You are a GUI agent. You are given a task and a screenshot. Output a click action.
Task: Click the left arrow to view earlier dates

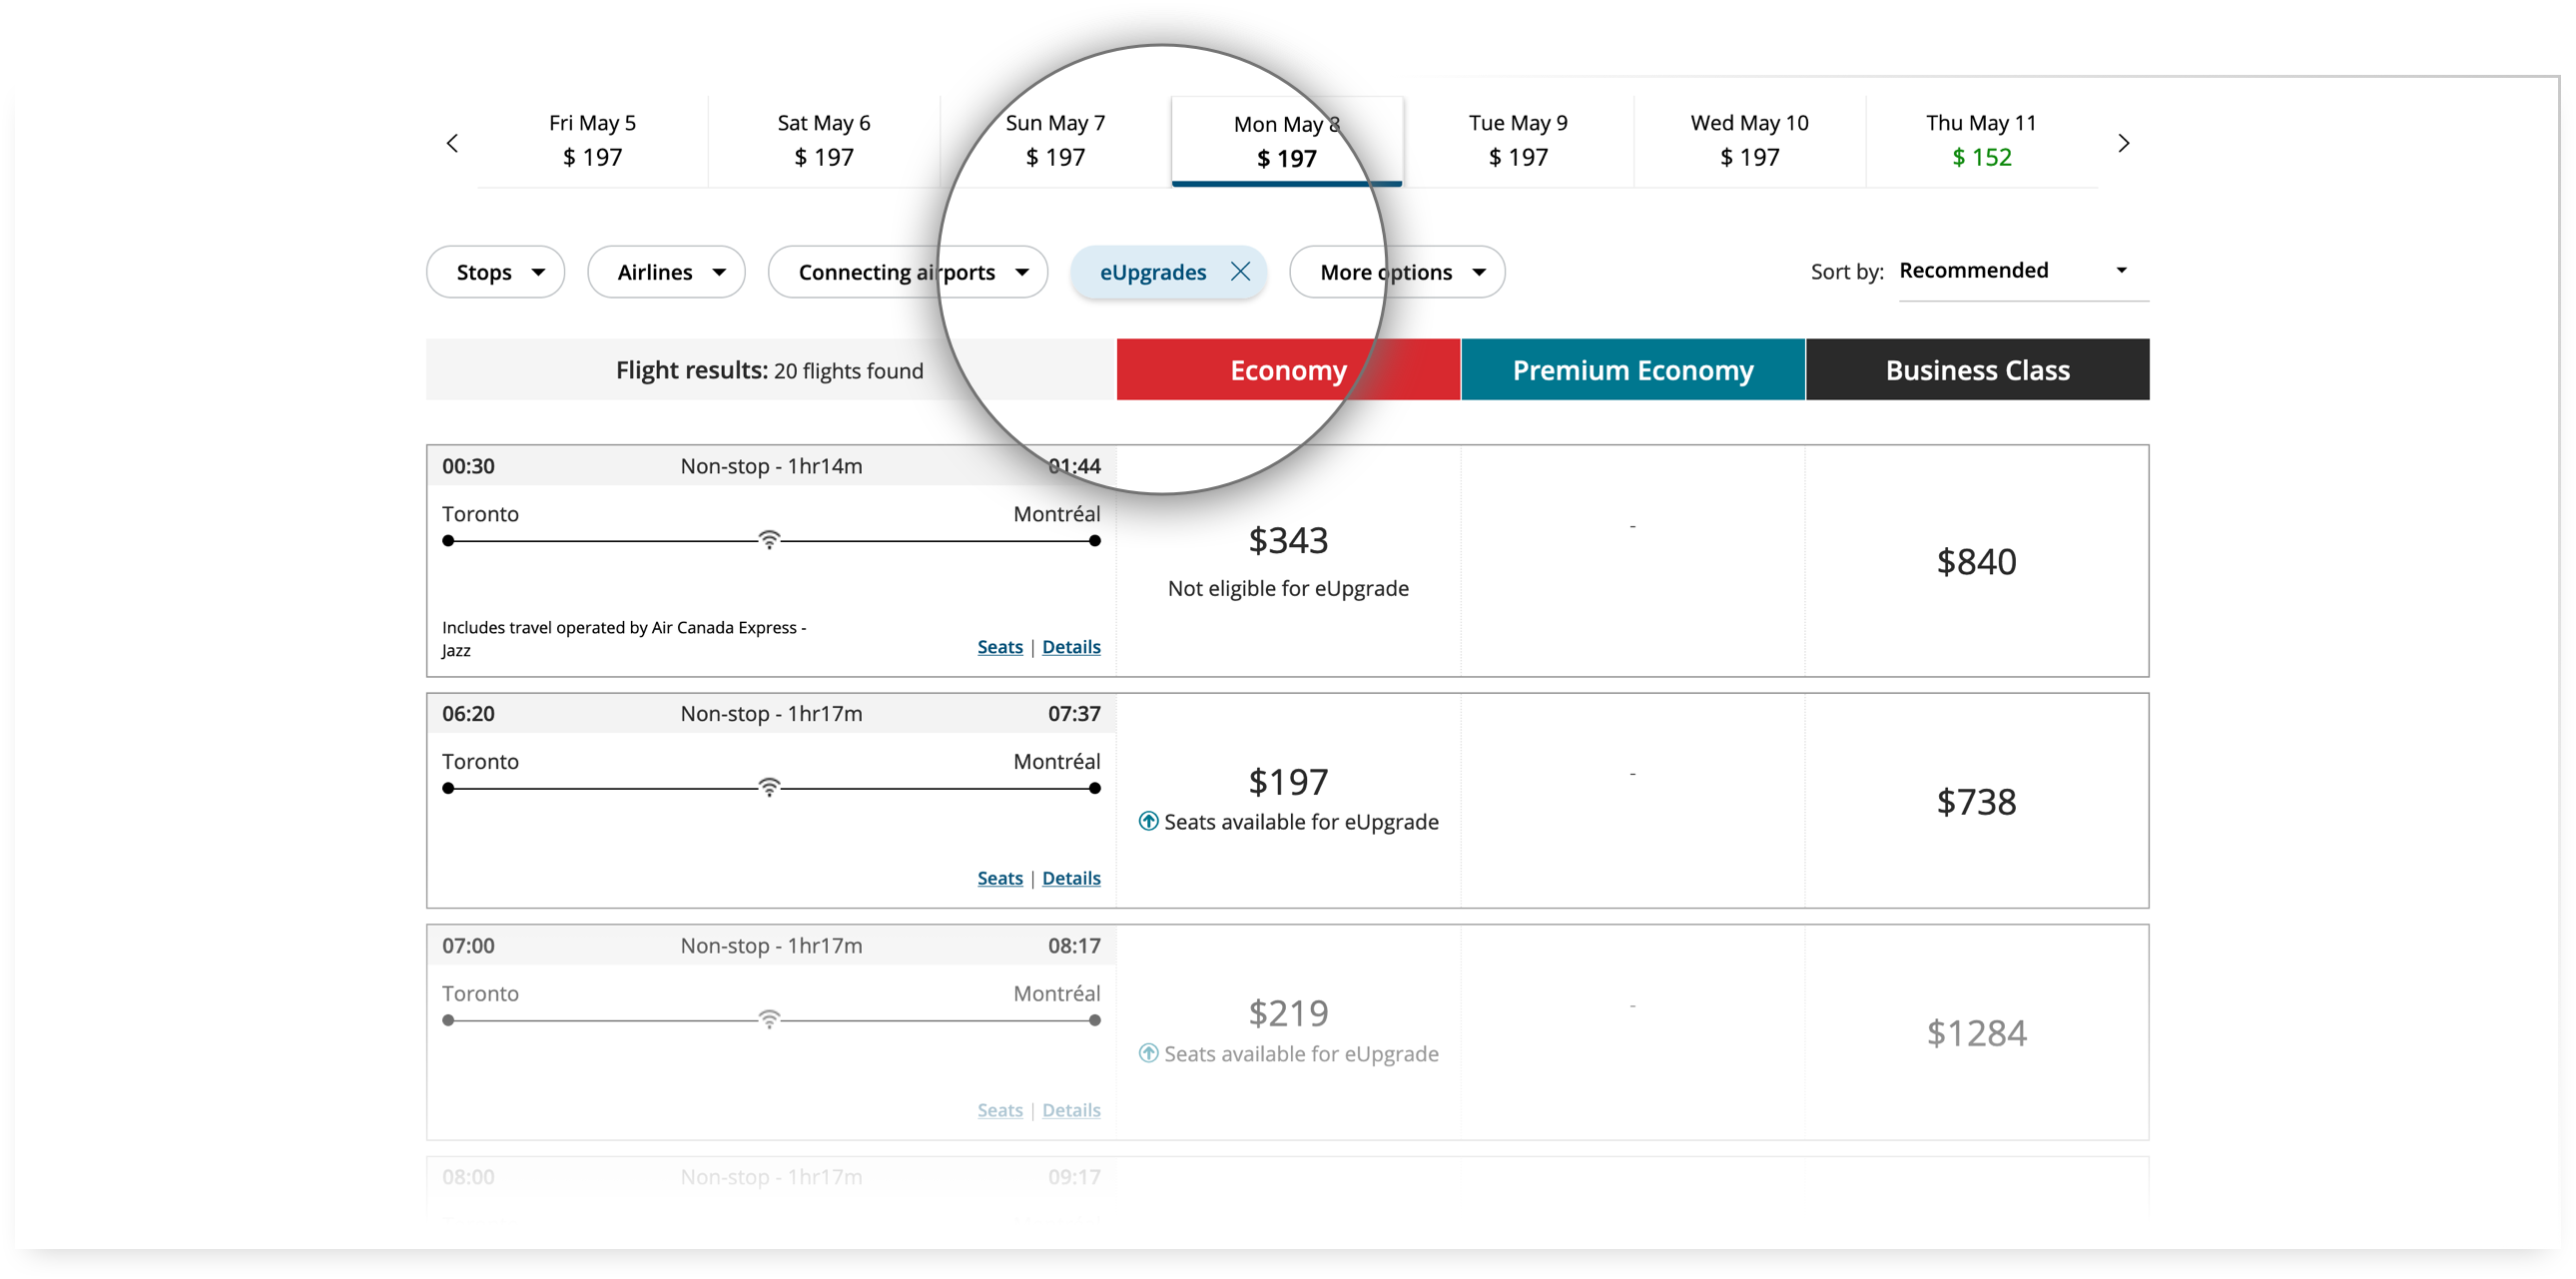point(453,145)
